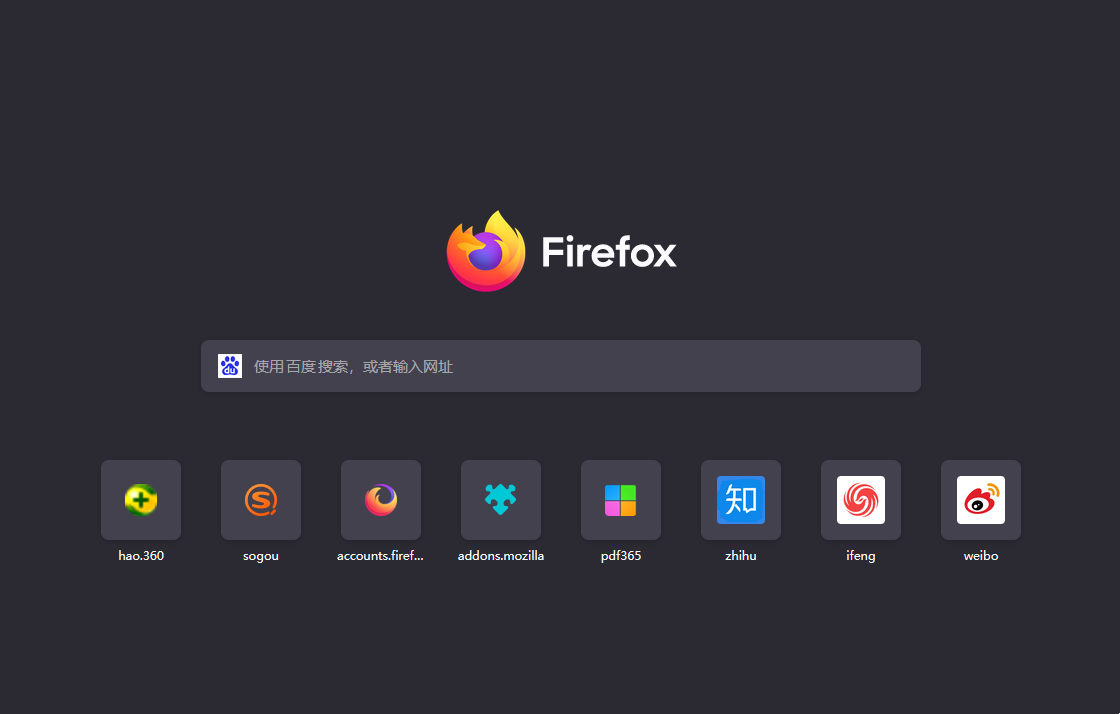Click the "weibo" label text
The image size is (1120, 714).
tap(981, 555)
